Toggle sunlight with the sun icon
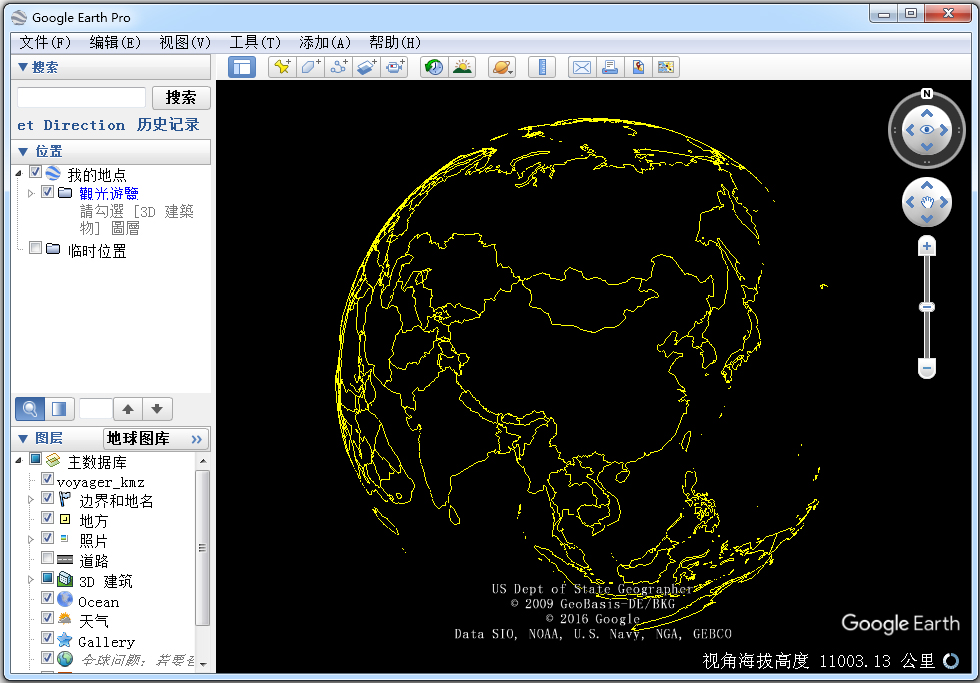The height and width of the screenshot is (683, 980). click(462, 67)
